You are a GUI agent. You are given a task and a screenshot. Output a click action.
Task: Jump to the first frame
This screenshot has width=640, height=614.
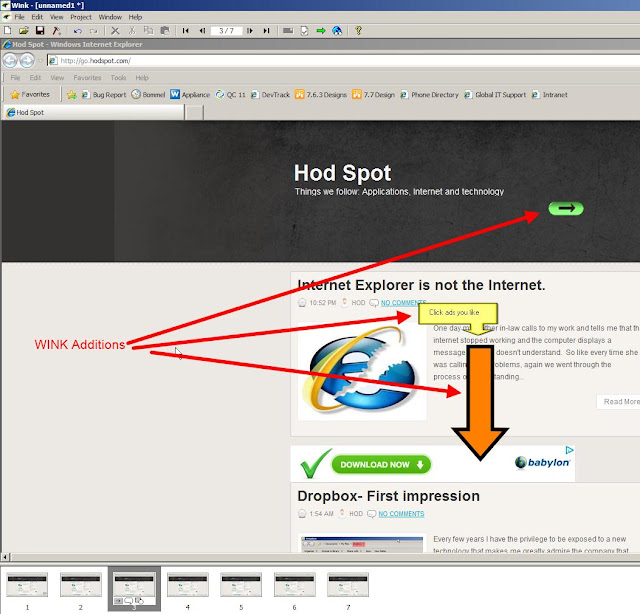pos(186,31)
